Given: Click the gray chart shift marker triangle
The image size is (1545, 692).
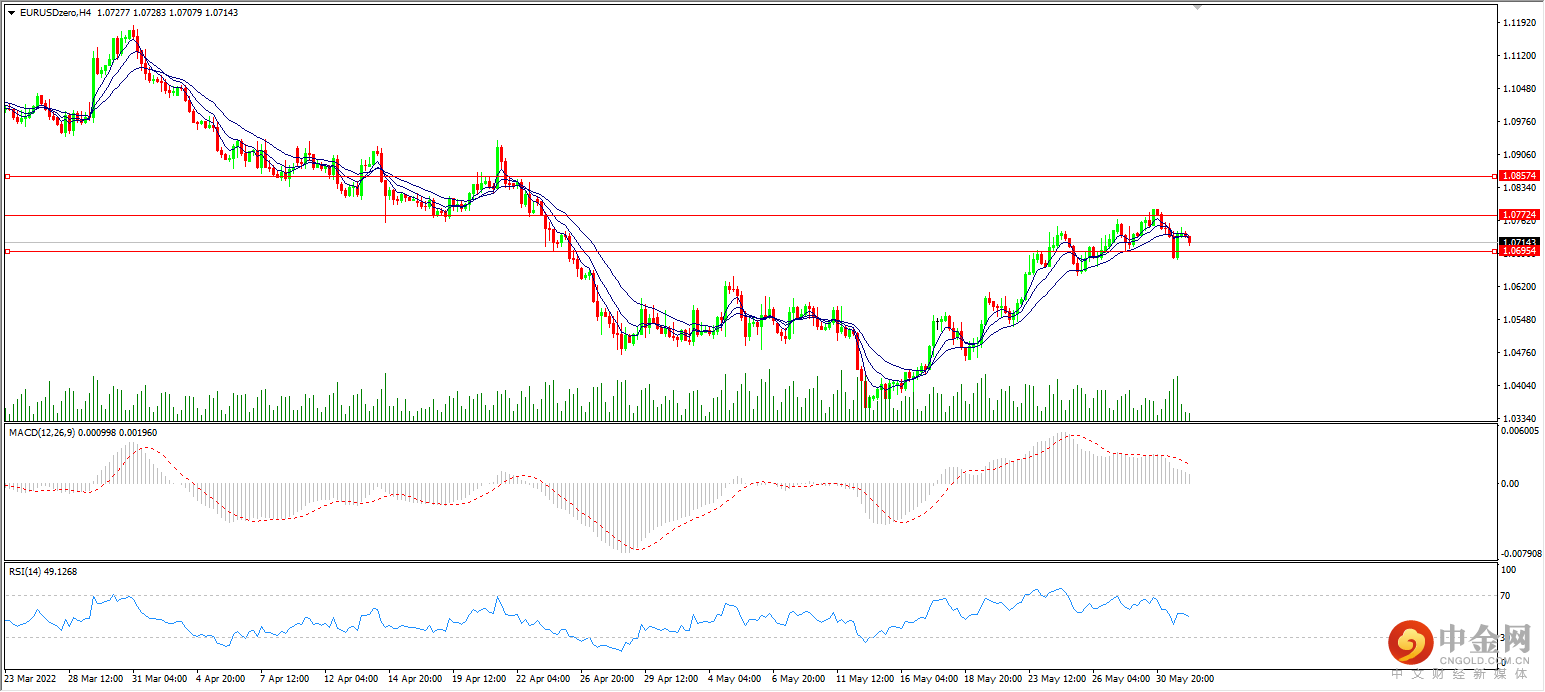Looking at the screenshot, I should pos(1198,6).
